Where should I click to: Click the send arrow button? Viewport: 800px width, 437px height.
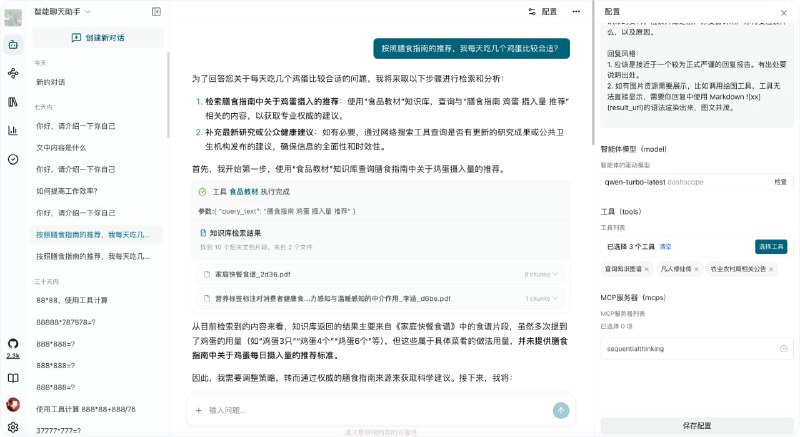click(561, 410)
